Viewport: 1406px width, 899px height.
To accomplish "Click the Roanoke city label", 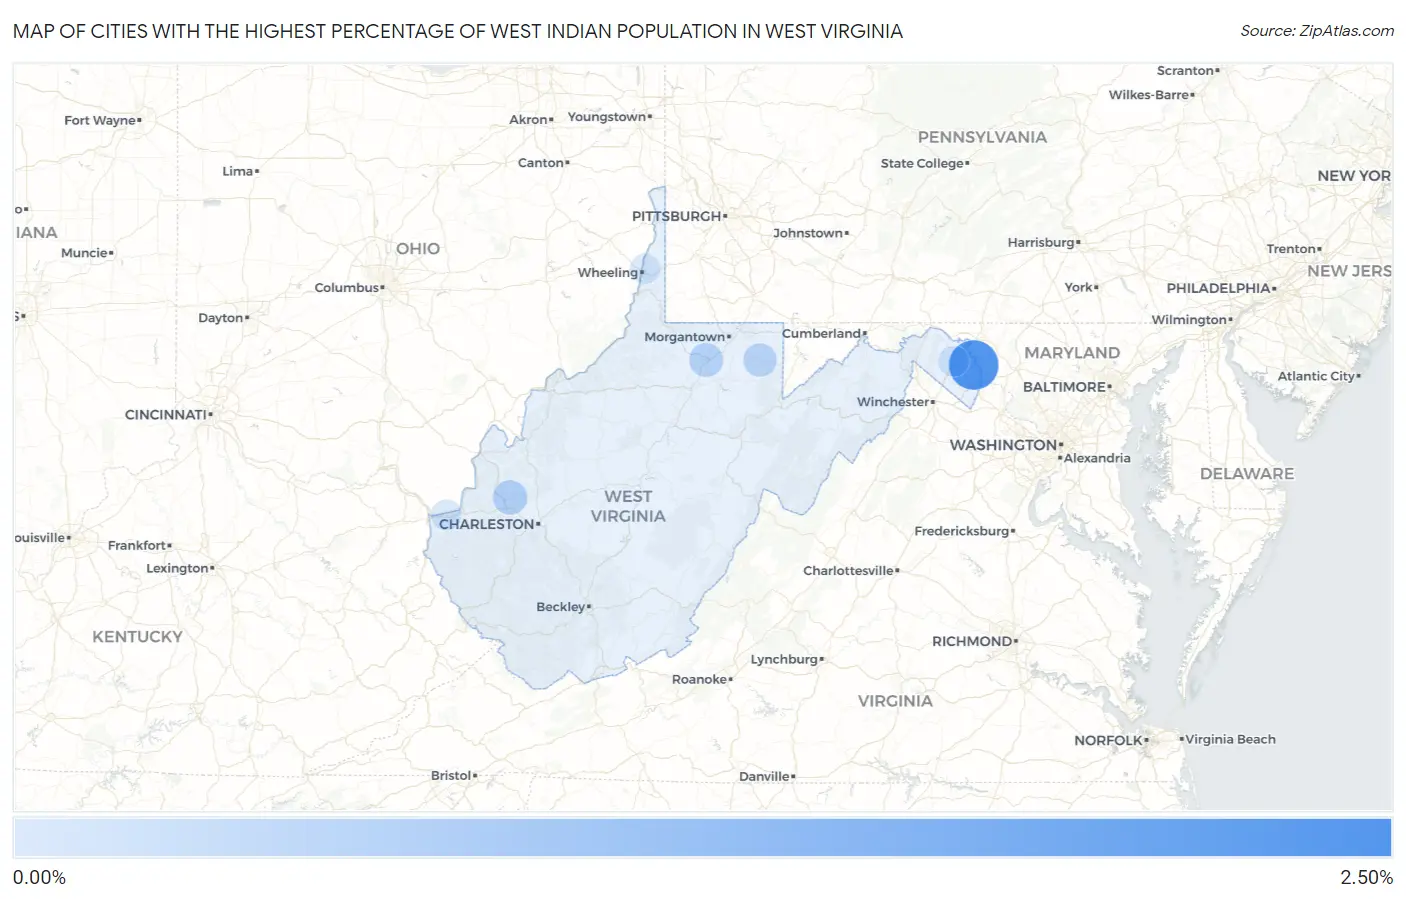I will pos(699,679).
